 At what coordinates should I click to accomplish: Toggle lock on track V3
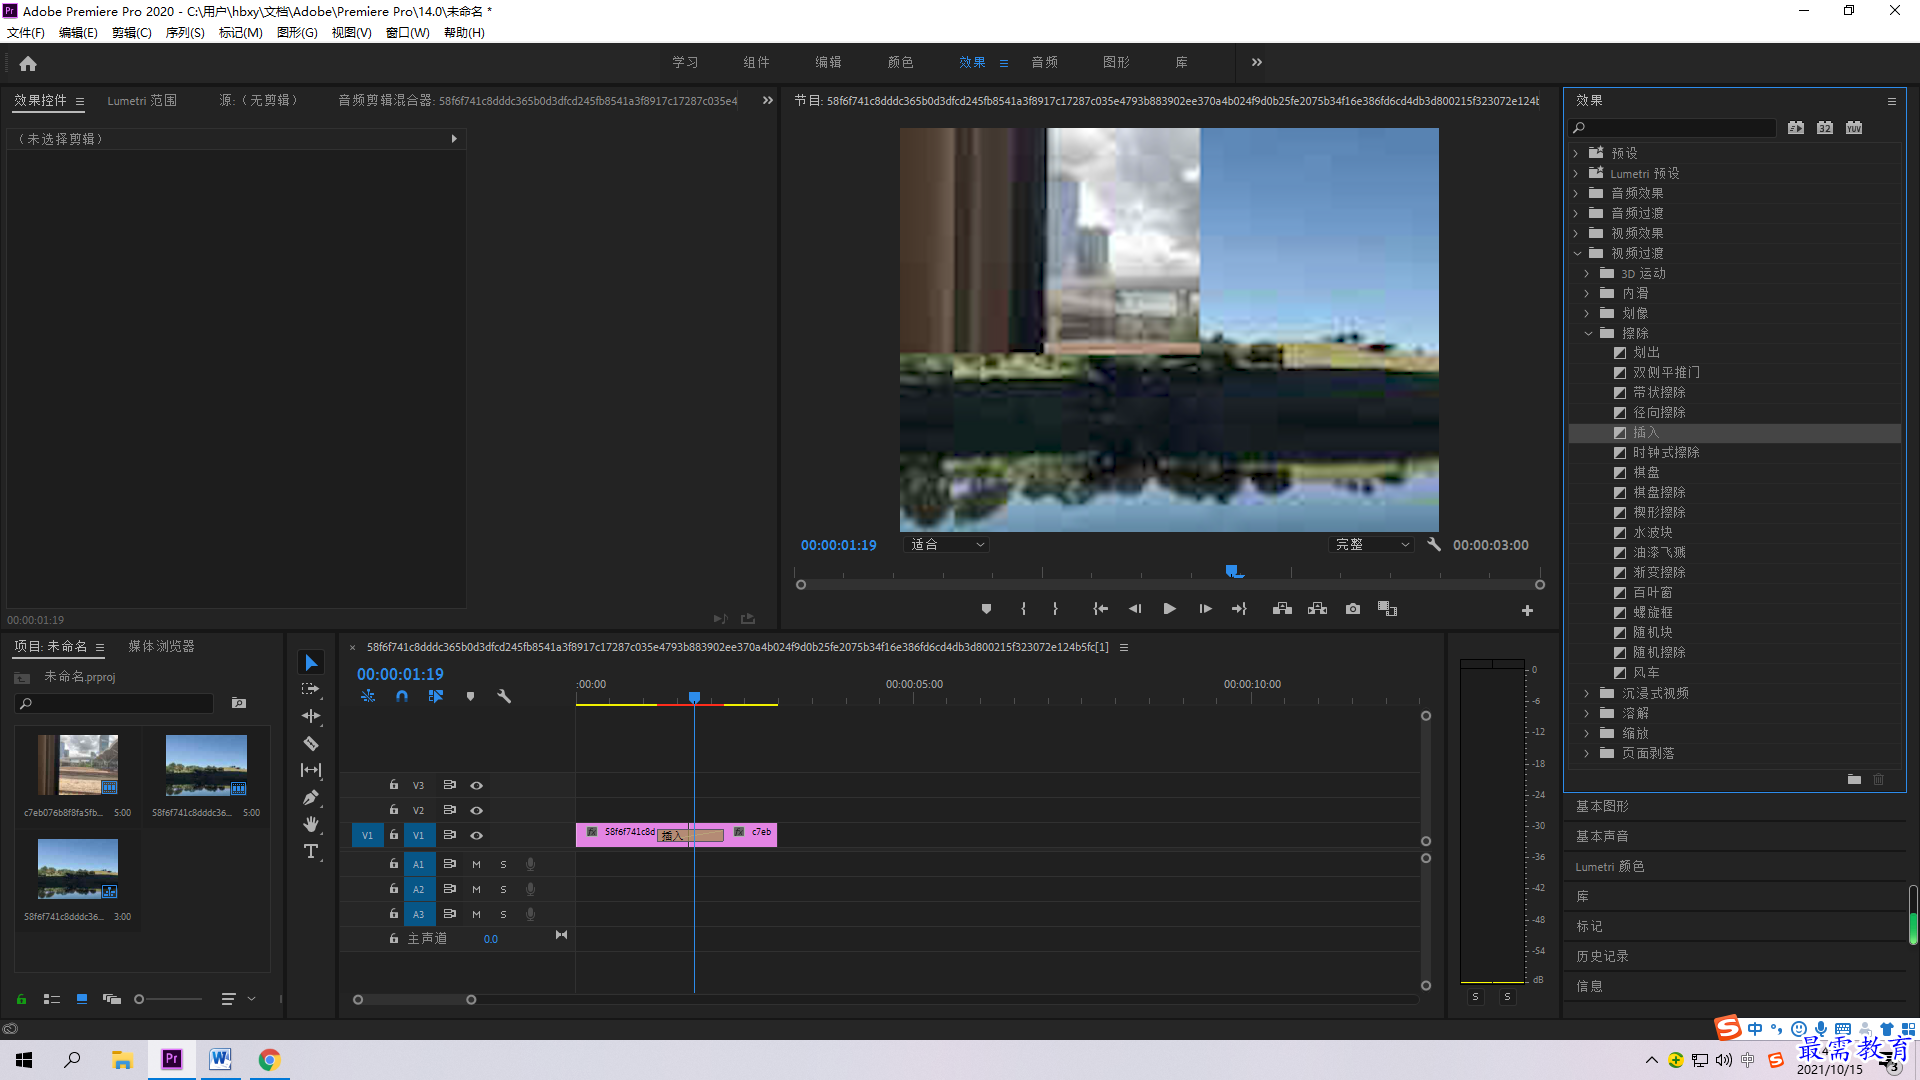click(x=394, y=785)
